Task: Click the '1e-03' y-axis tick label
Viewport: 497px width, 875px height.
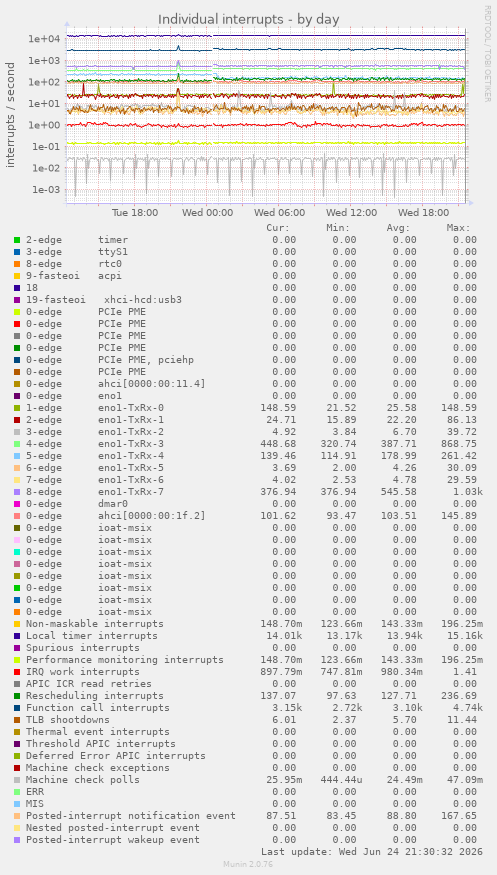Action: click(x=46, y=190)
